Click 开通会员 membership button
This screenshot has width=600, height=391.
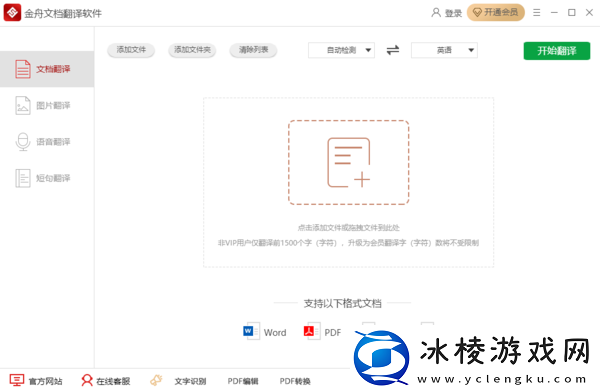(x=496, y=13)
